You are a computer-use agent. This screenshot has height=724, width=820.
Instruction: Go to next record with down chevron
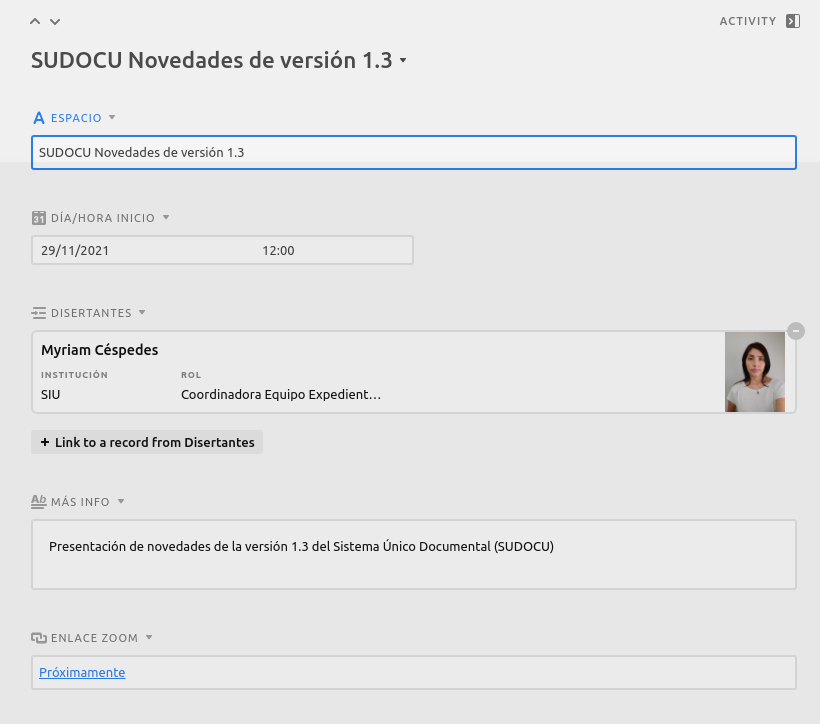tap(55, 21)
